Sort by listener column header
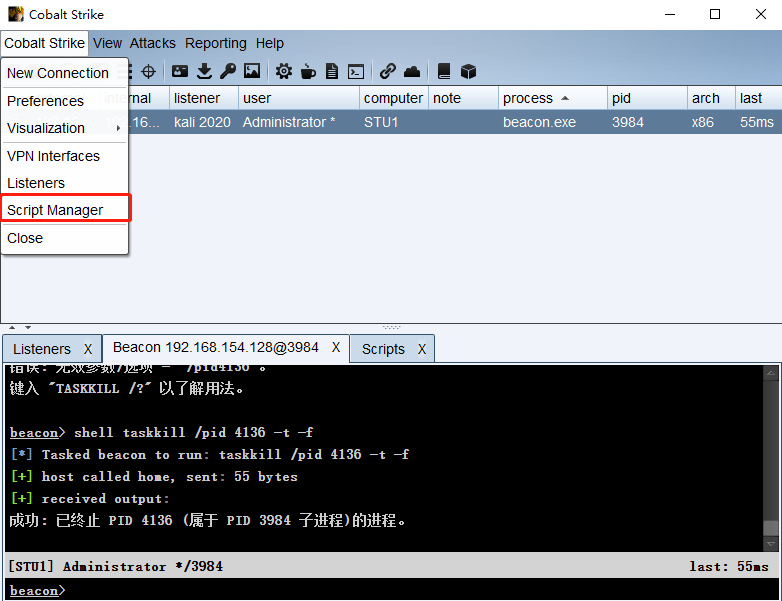Image resolution: width=782 pixels, height=601 pixels. coord(203,98)
